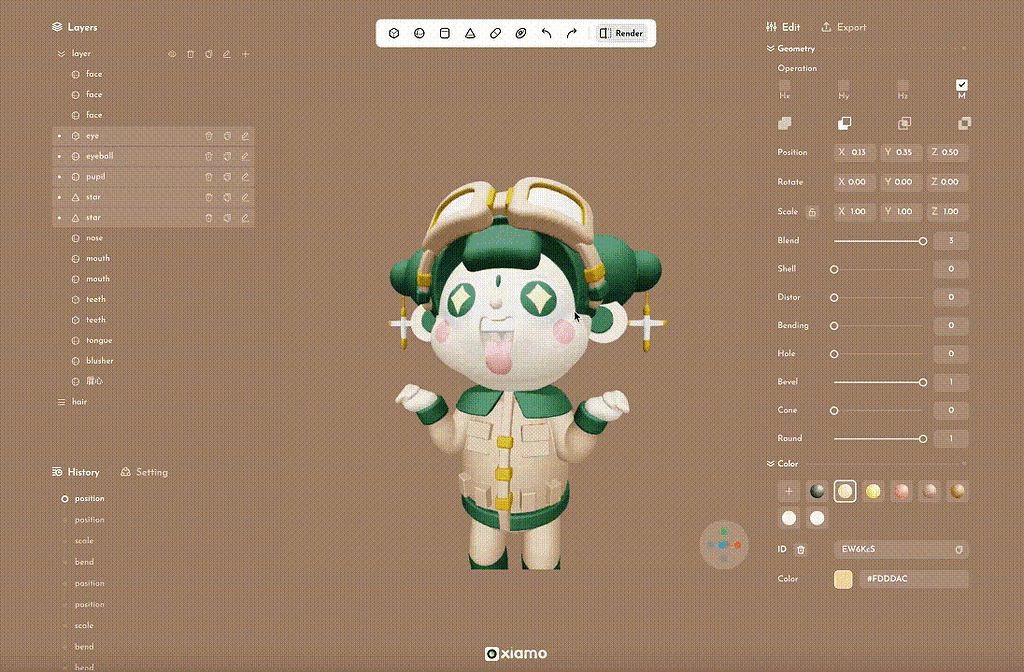Image resolution: width=1024 pixels, height=672 pixels.
Task: Select the cone primitive tool in toolbar
Action: (x=470, y=33)
